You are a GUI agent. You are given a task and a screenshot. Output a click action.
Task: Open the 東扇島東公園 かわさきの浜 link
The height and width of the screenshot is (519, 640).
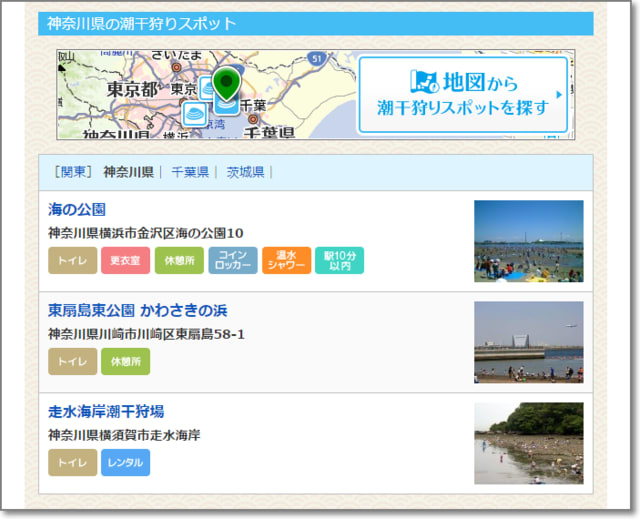137,310
